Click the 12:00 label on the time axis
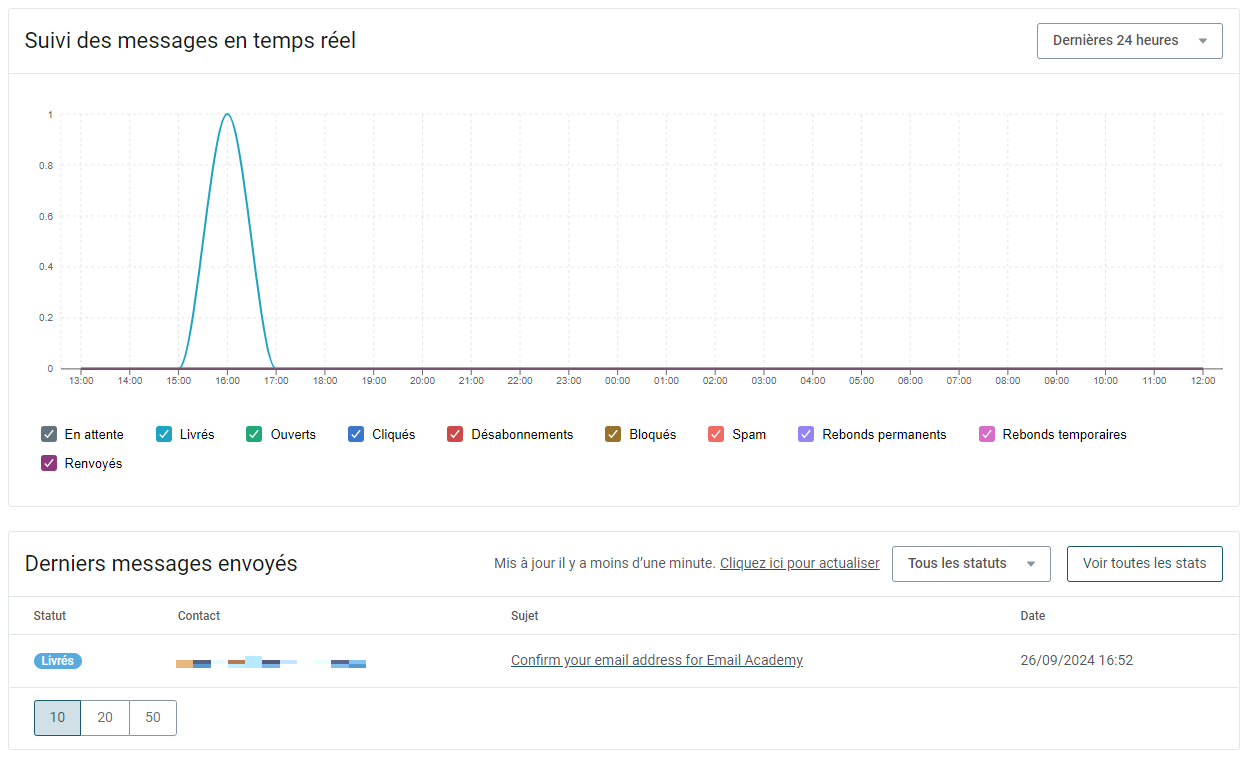The height and width of the screenshot is (760, 1251). [x=1203, y=381]
